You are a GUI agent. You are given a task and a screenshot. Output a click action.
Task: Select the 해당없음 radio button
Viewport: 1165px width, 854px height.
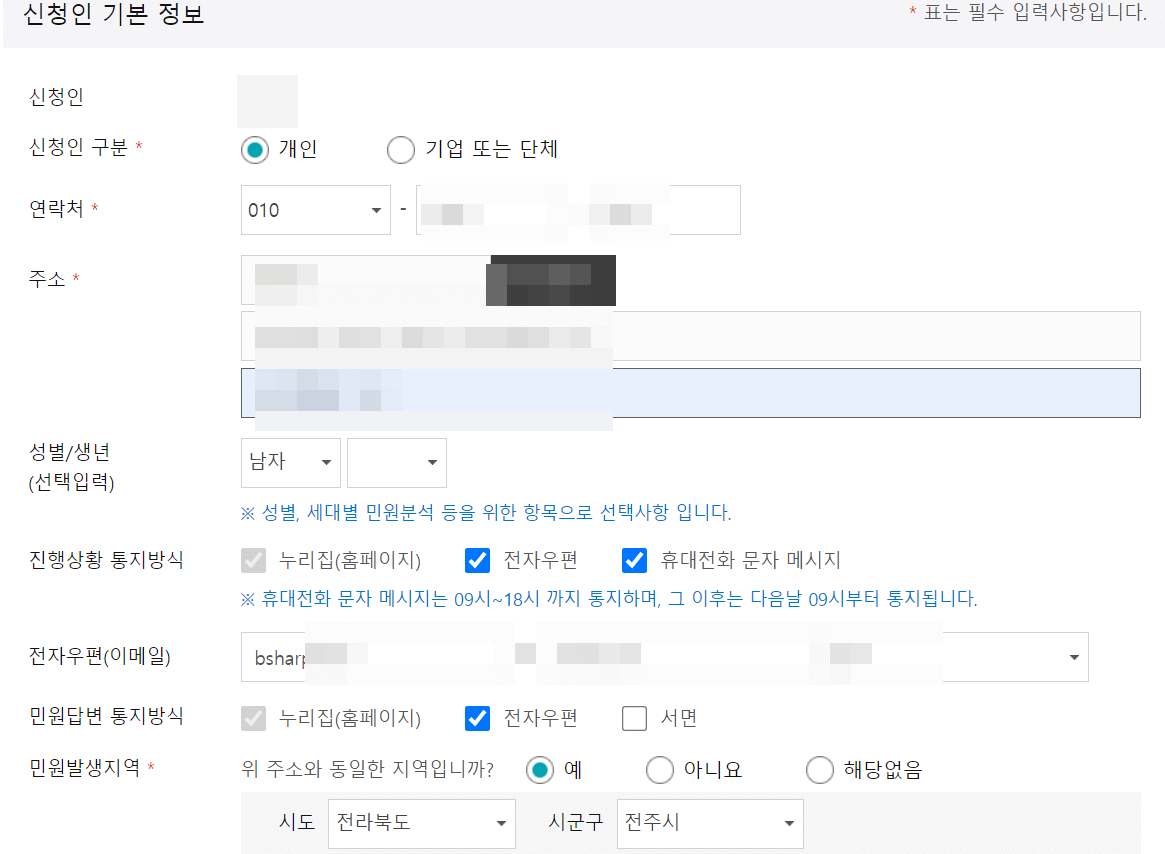(x=820, y=770)
